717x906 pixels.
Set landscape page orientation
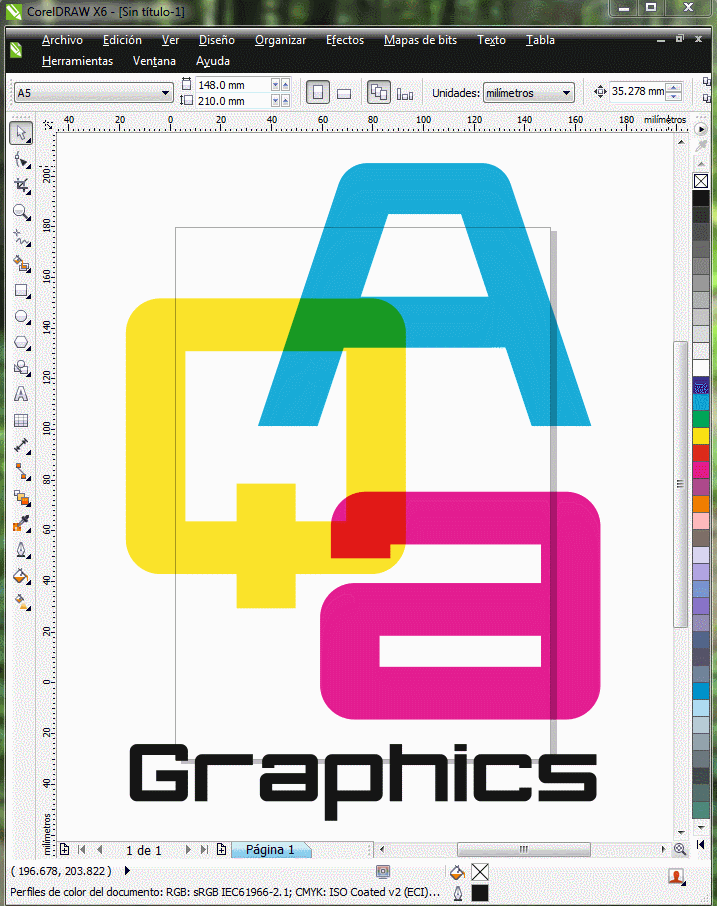tap(344, 93)
